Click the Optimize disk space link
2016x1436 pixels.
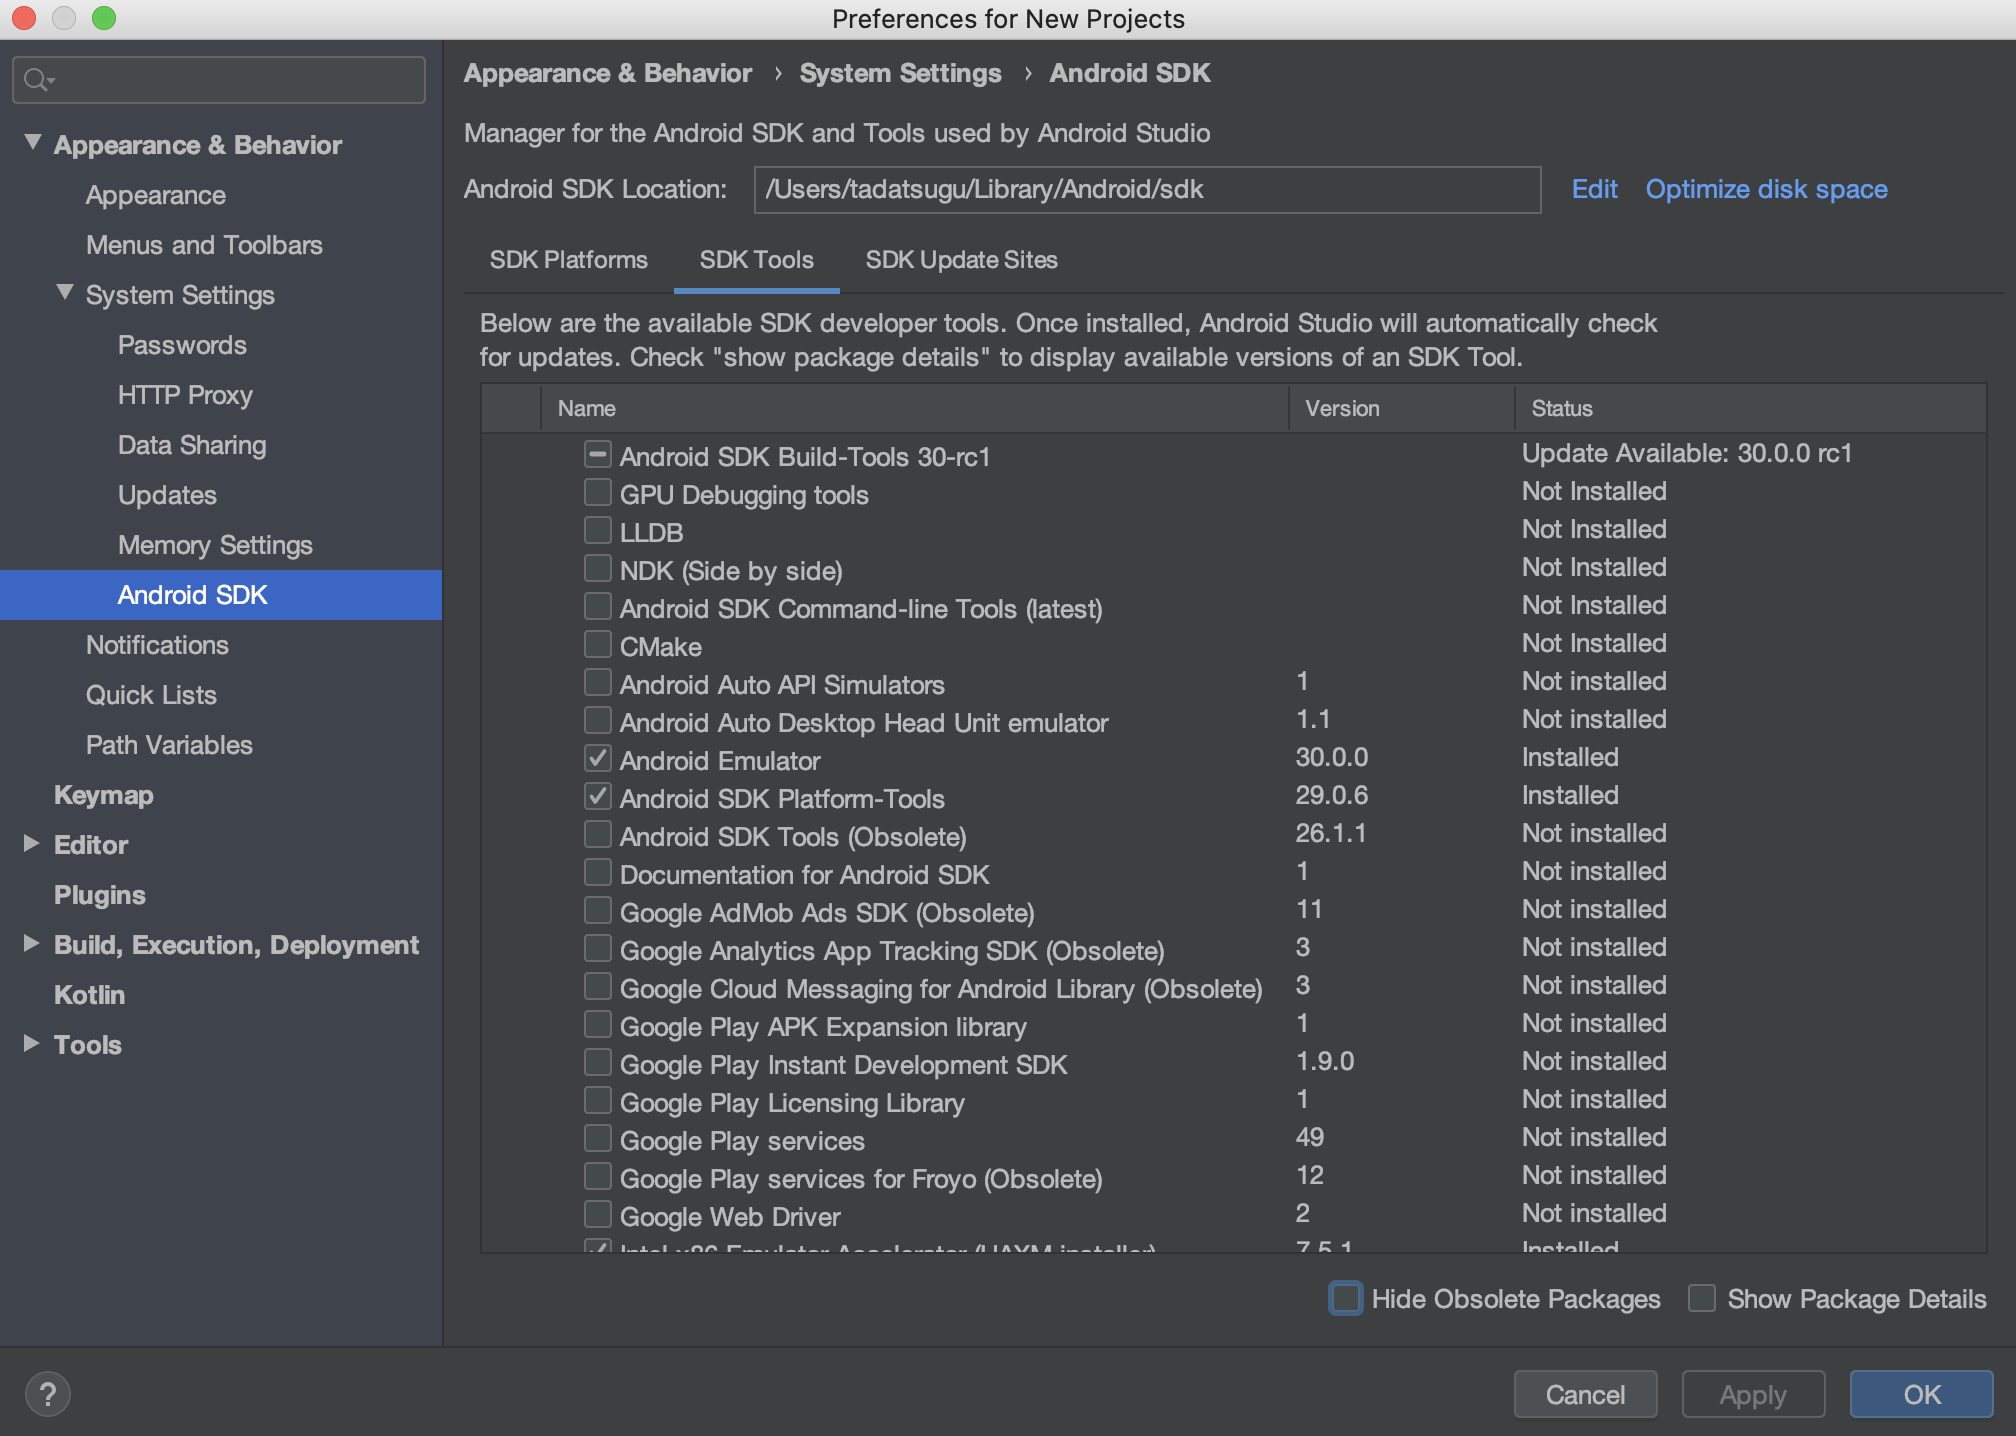[x=1766, y=189]
